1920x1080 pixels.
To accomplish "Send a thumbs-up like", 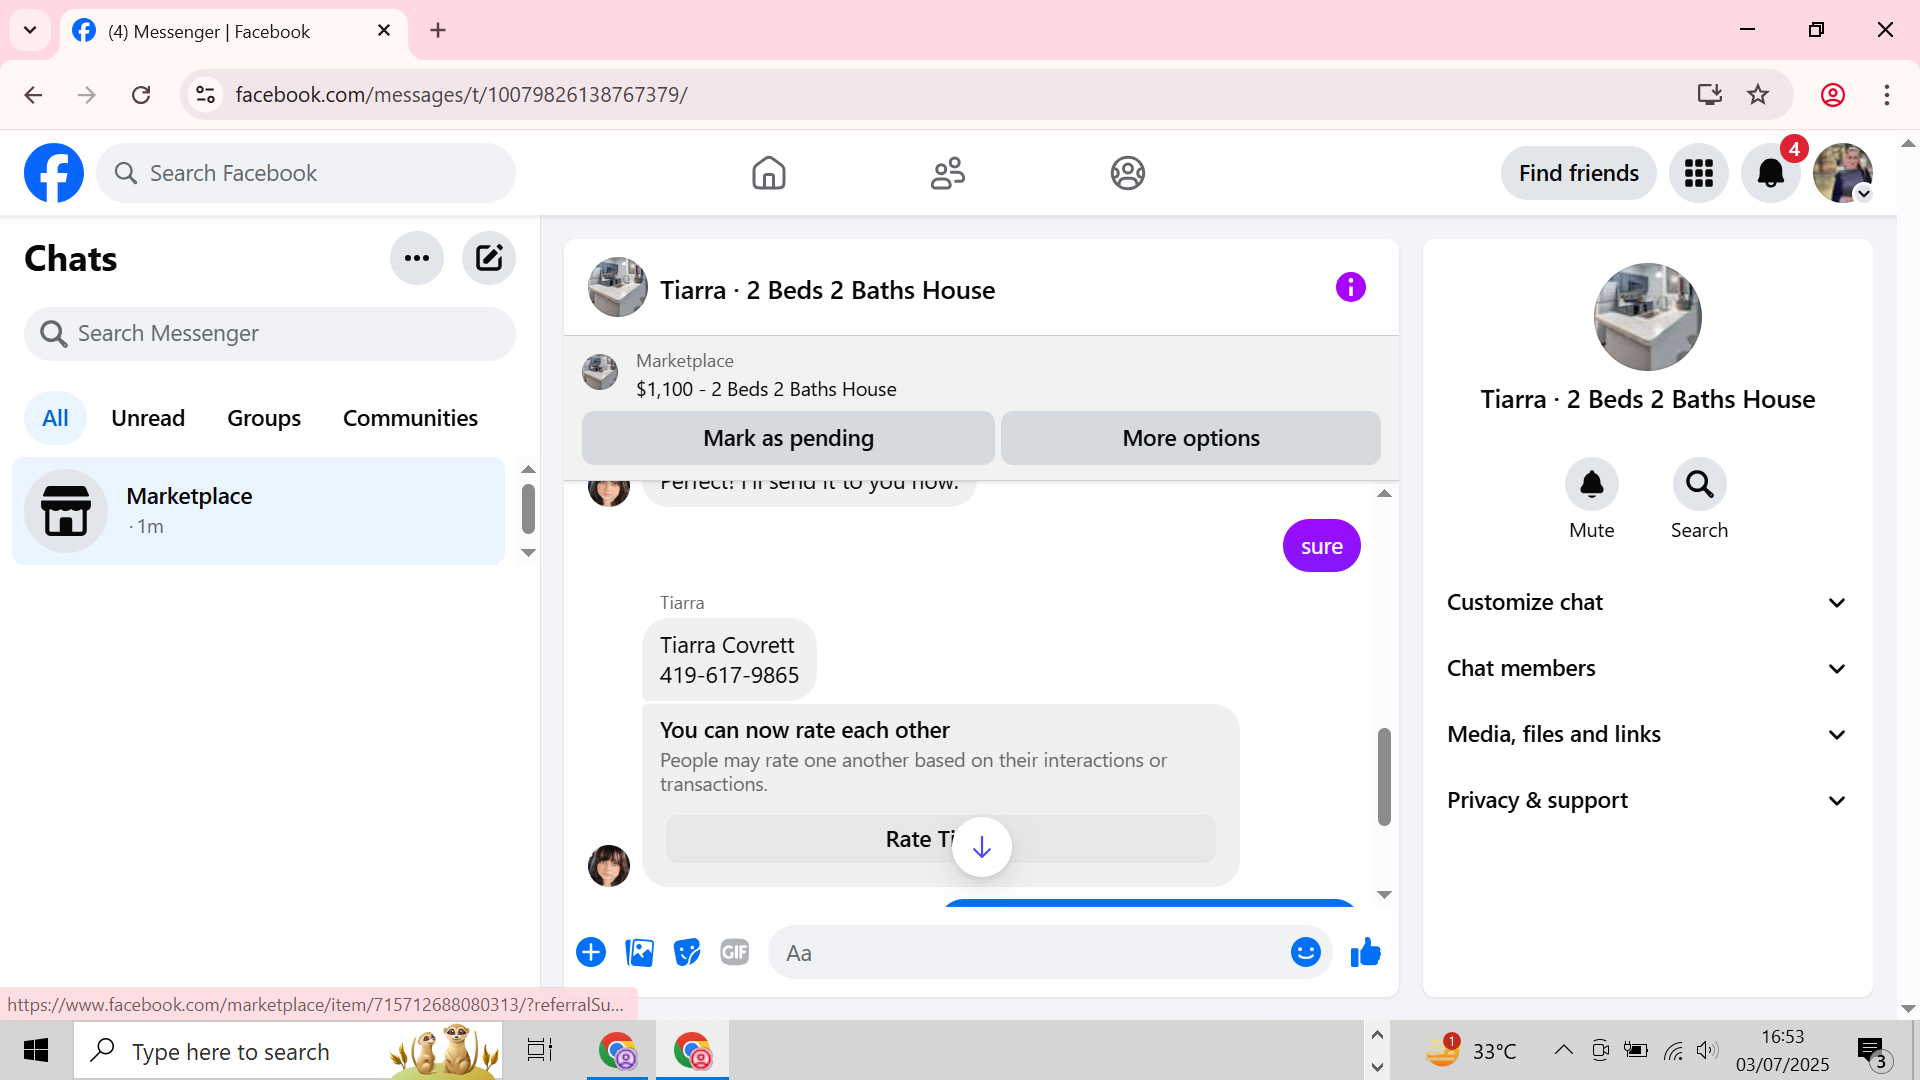I will pyautogui.click(x=1365, y=953).
